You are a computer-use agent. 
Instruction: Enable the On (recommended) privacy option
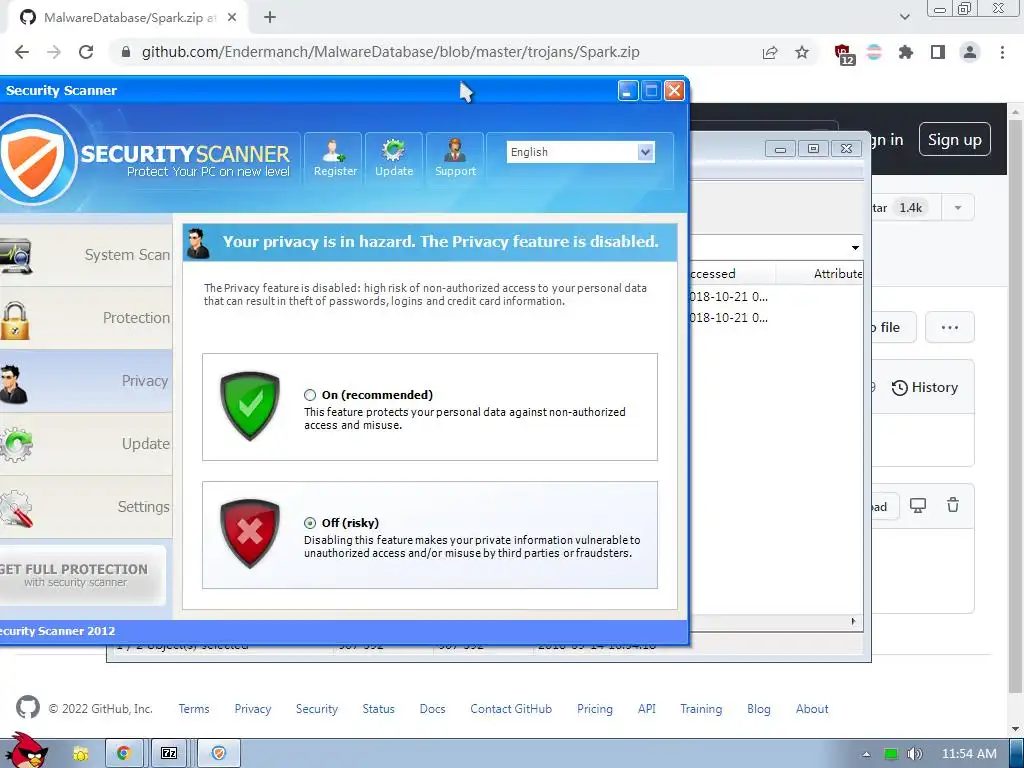[310, 395]
